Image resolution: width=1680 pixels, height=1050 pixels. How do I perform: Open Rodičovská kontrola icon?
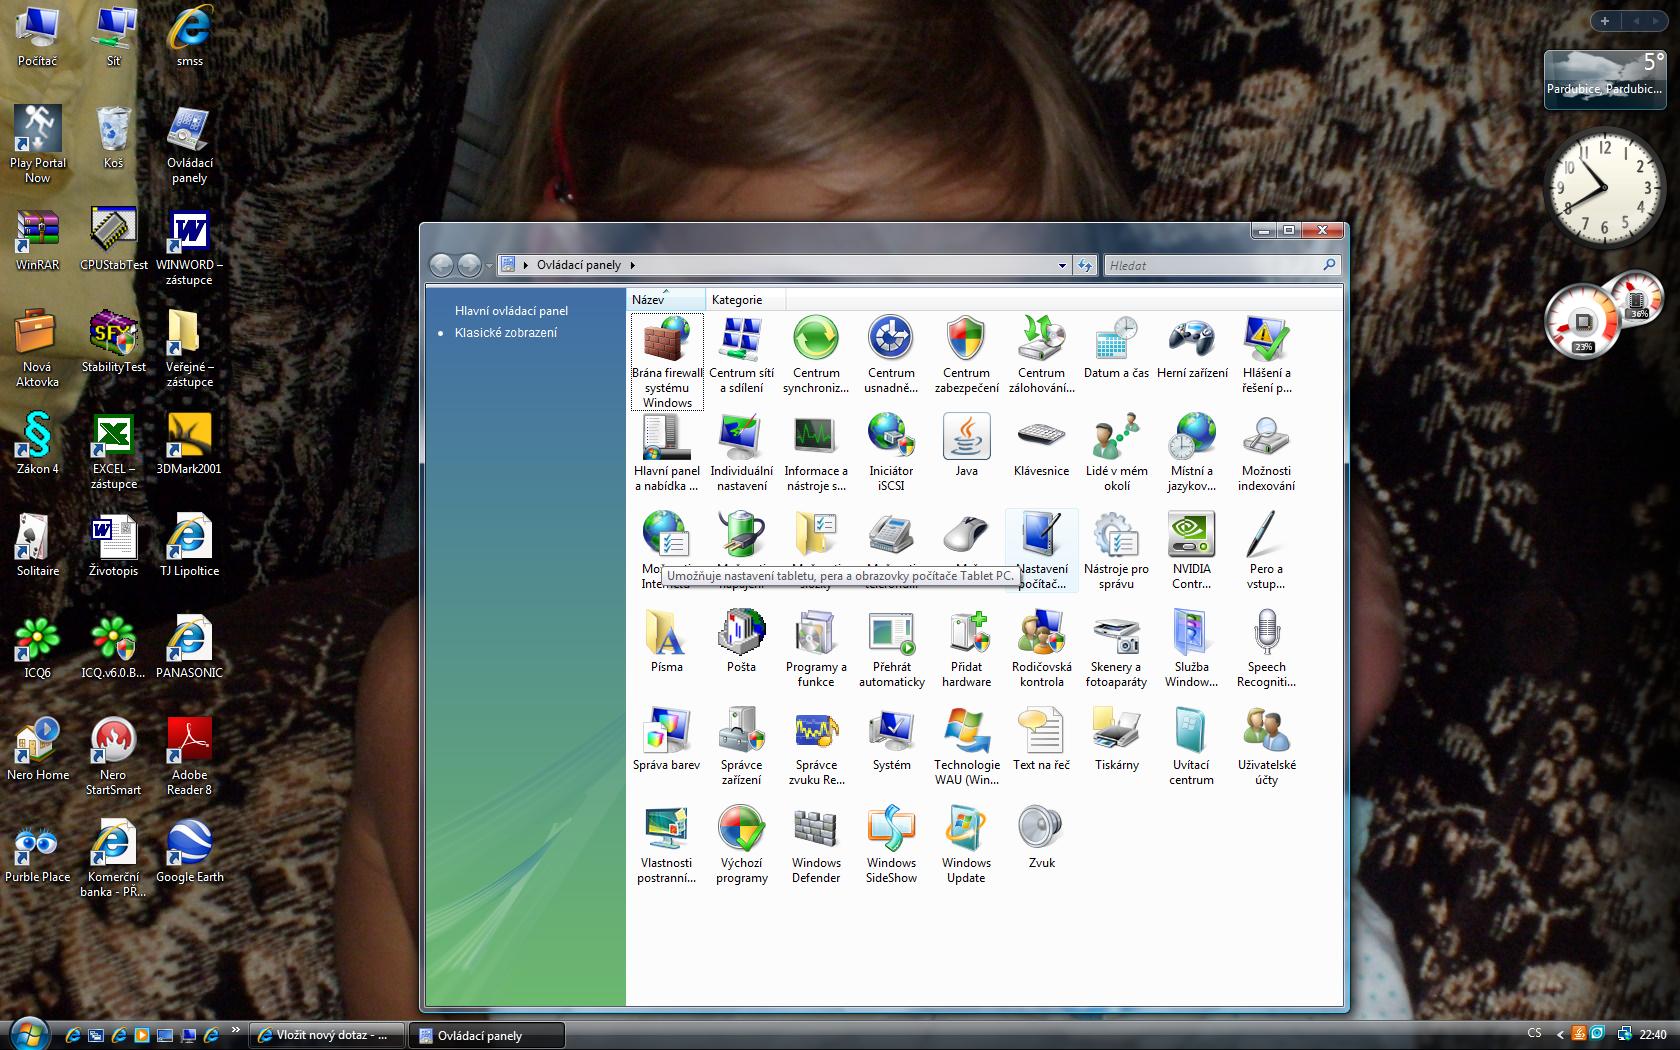[1041, 634]
